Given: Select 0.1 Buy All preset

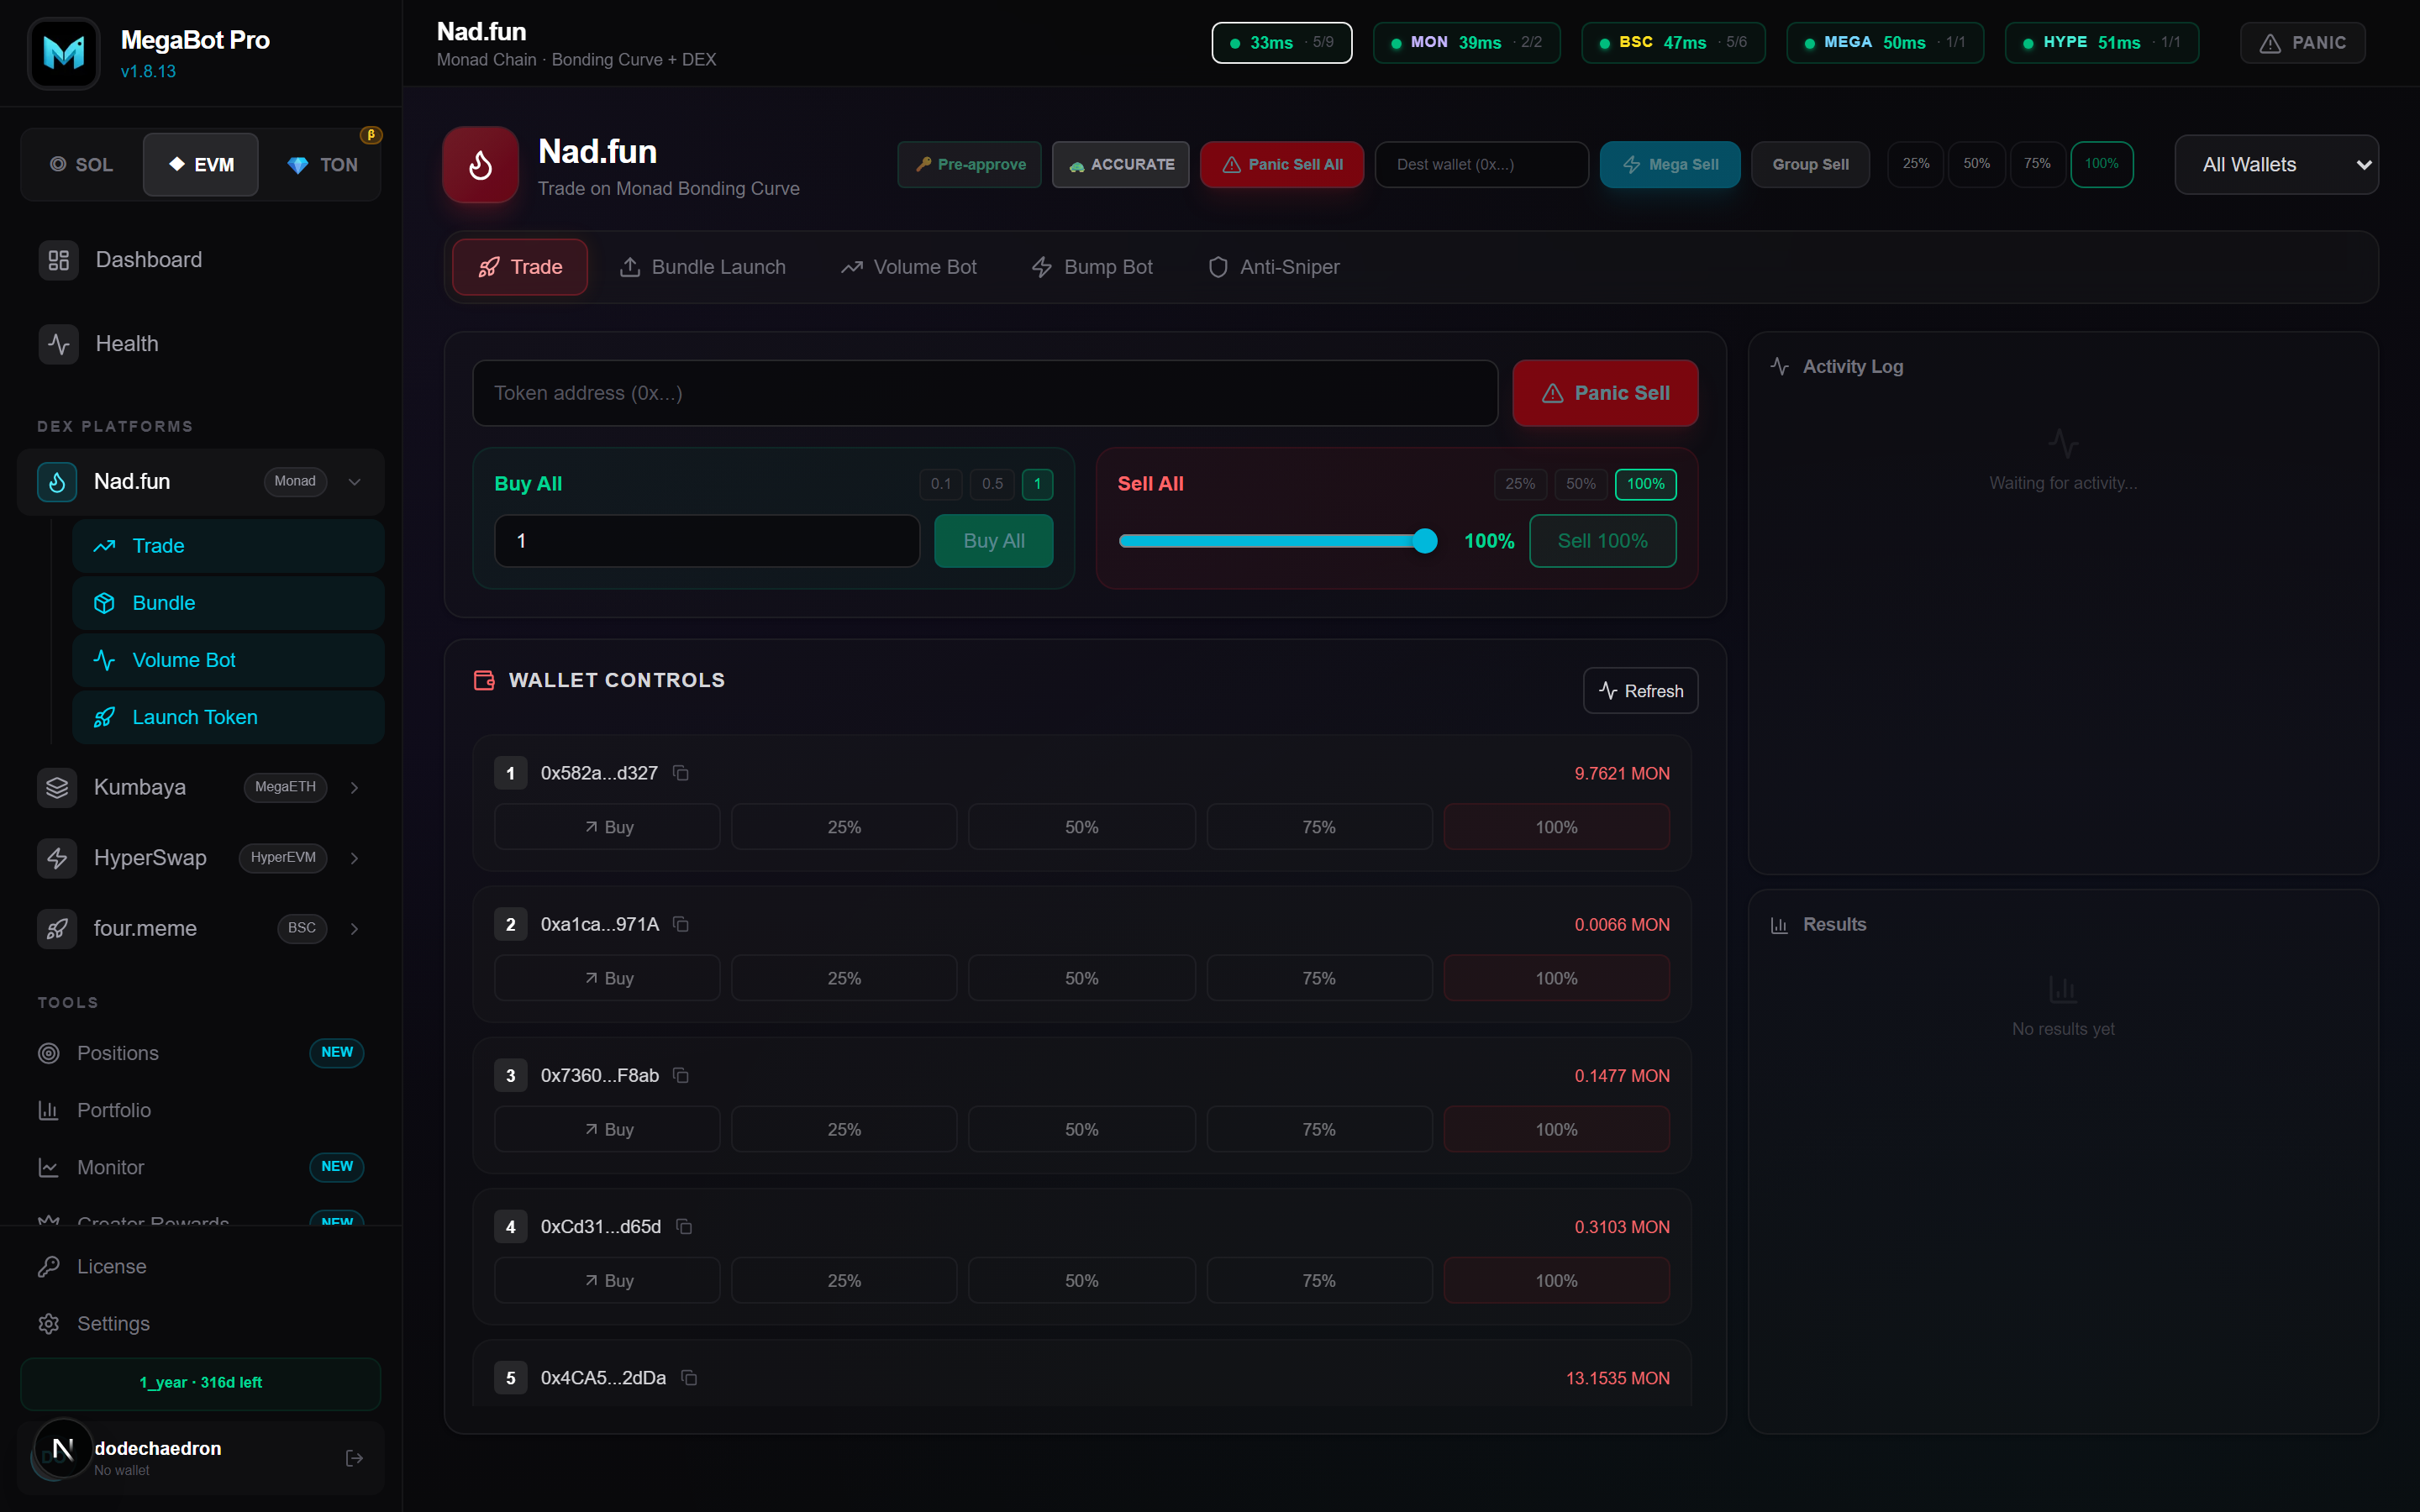Looking at the screenshot, I should point(941,484).
